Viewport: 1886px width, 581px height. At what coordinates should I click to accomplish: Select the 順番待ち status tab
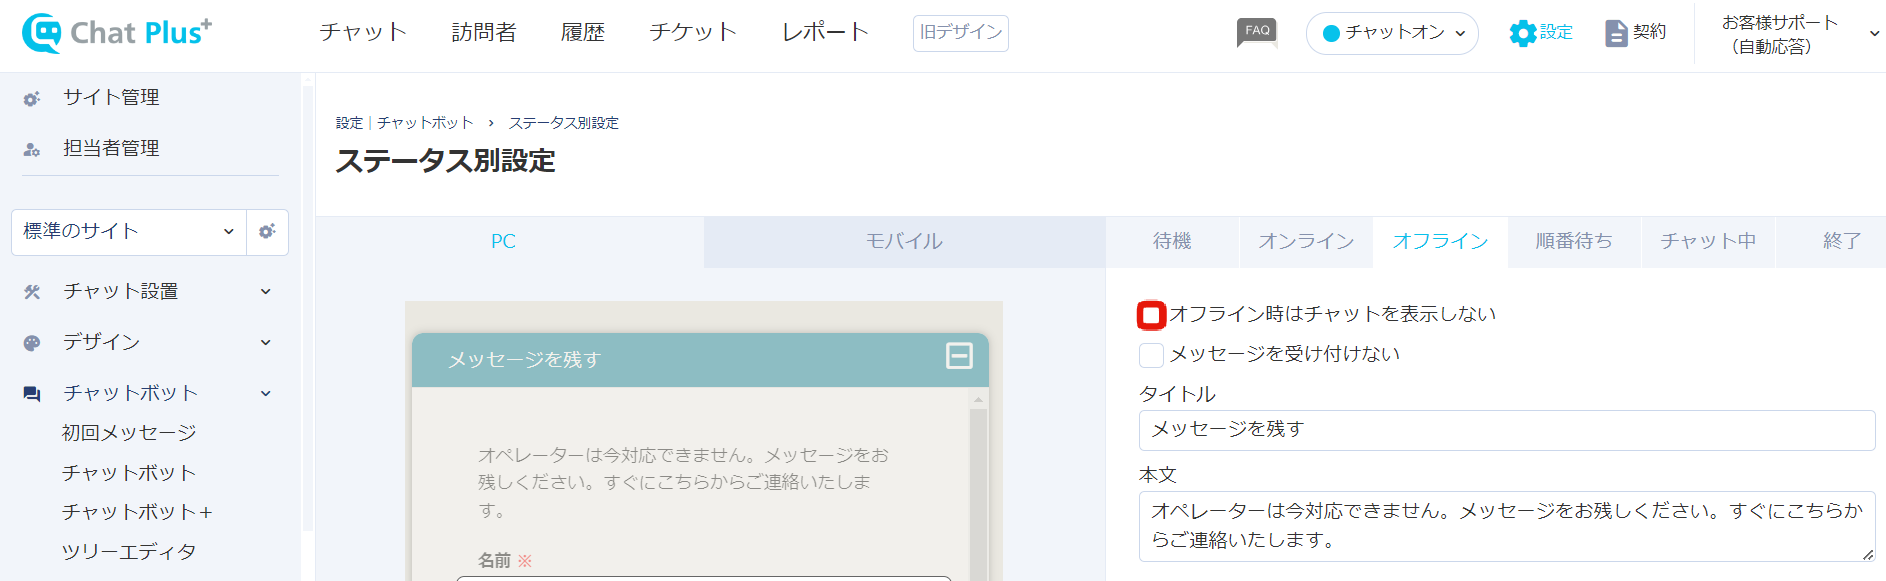(x=1574, y=242)
